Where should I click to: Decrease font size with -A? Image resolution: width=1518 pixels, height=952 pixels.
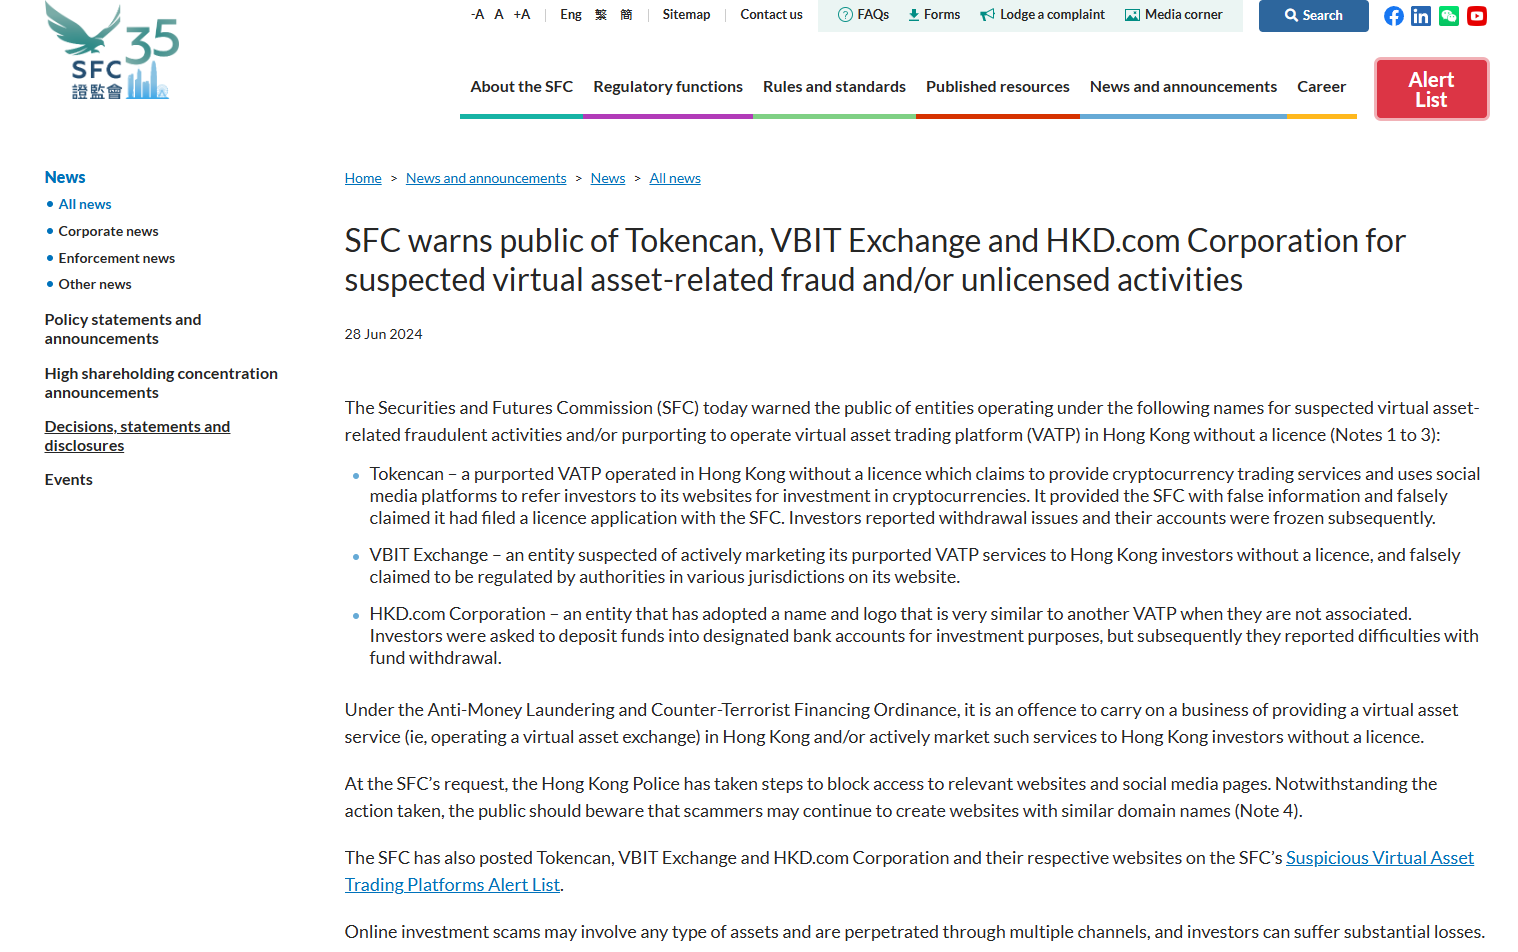(x=477, y=15)
